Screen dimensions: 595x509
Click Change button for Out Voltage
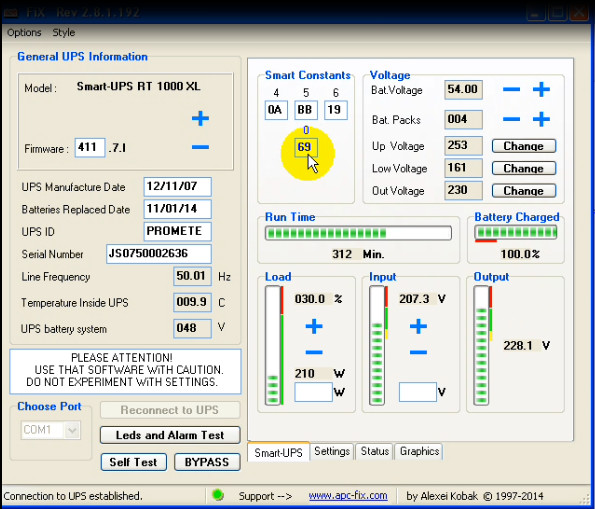coord(524,191)
